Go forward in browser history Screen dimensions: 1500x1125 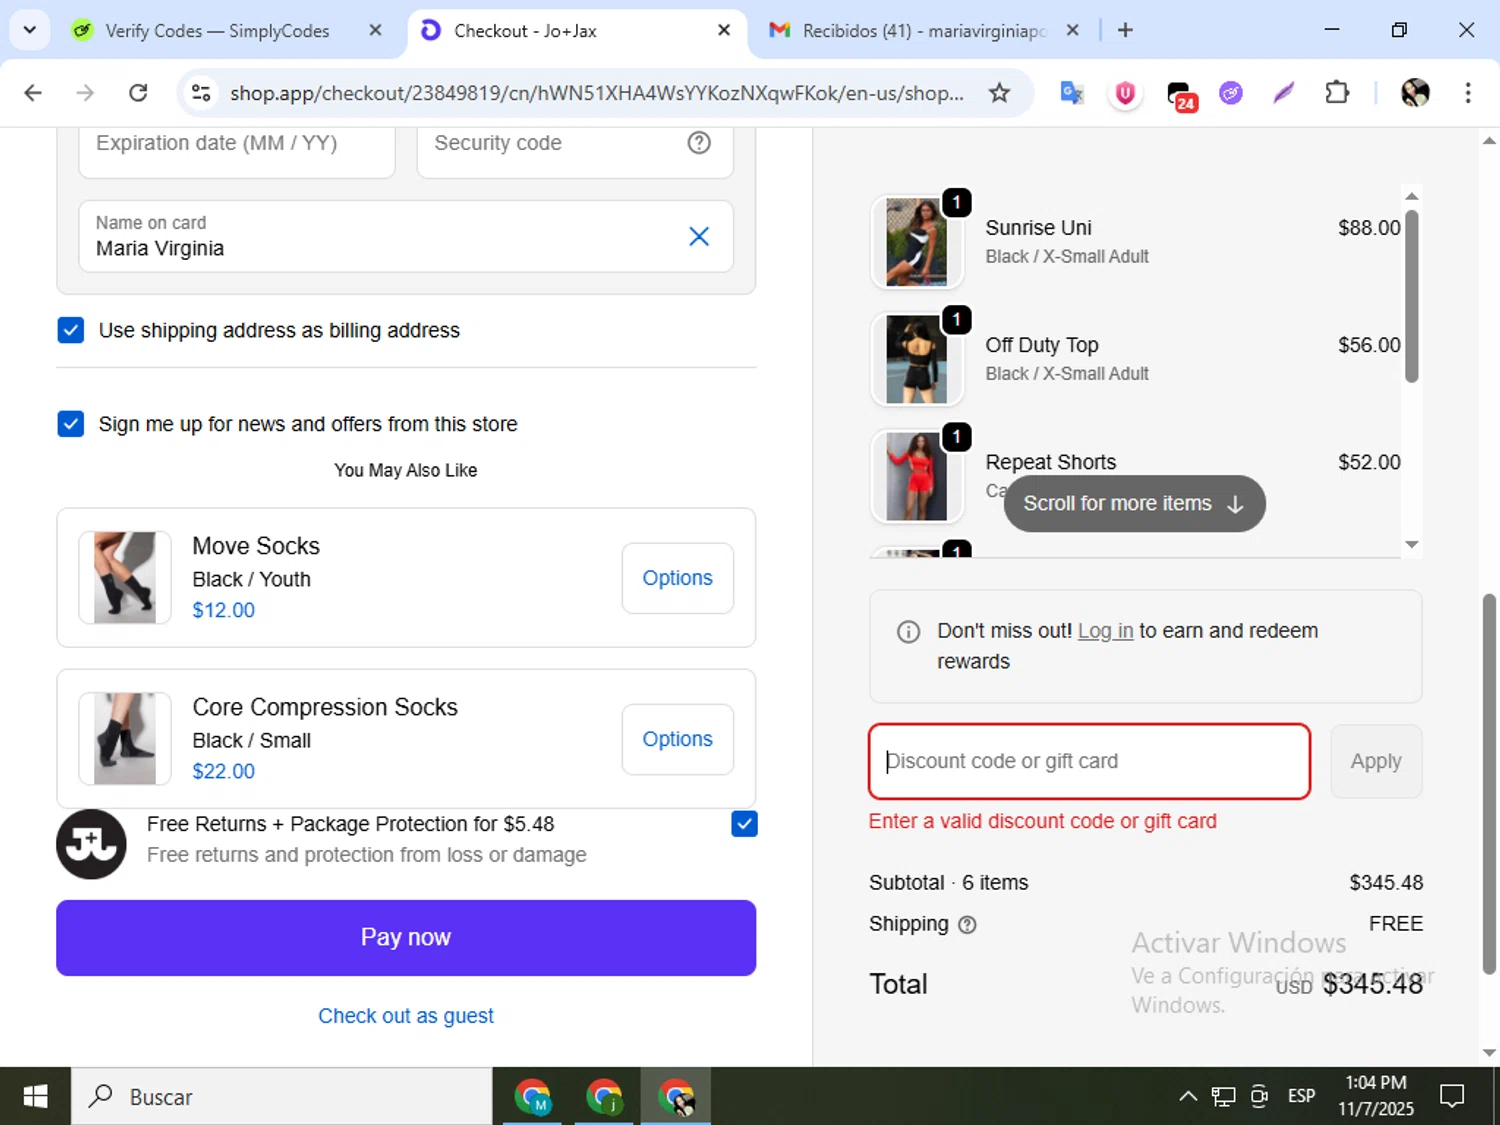tap(85, 93)
